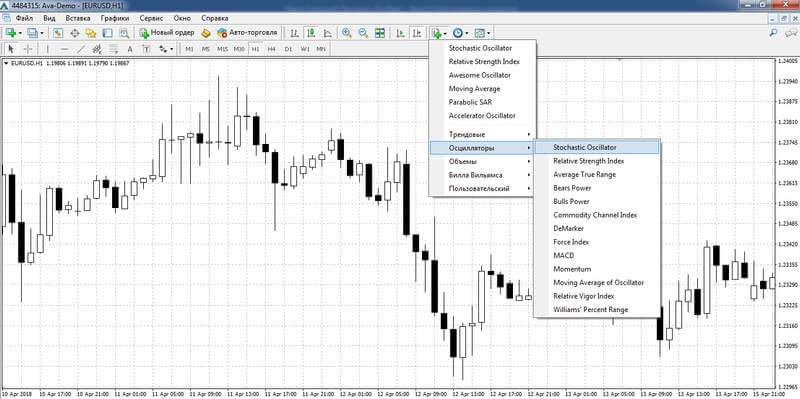Open the Справка menu
This screenshot has height=399, width=800.
coord(215,18)
